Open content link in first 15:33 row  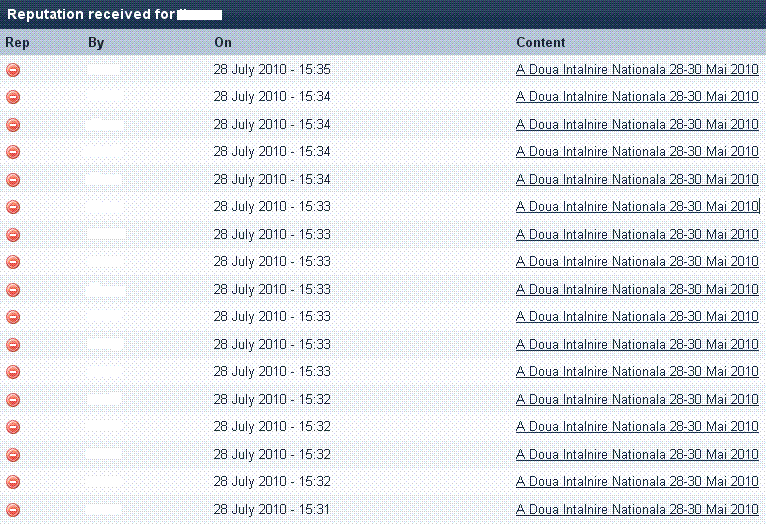coord(637,207)
